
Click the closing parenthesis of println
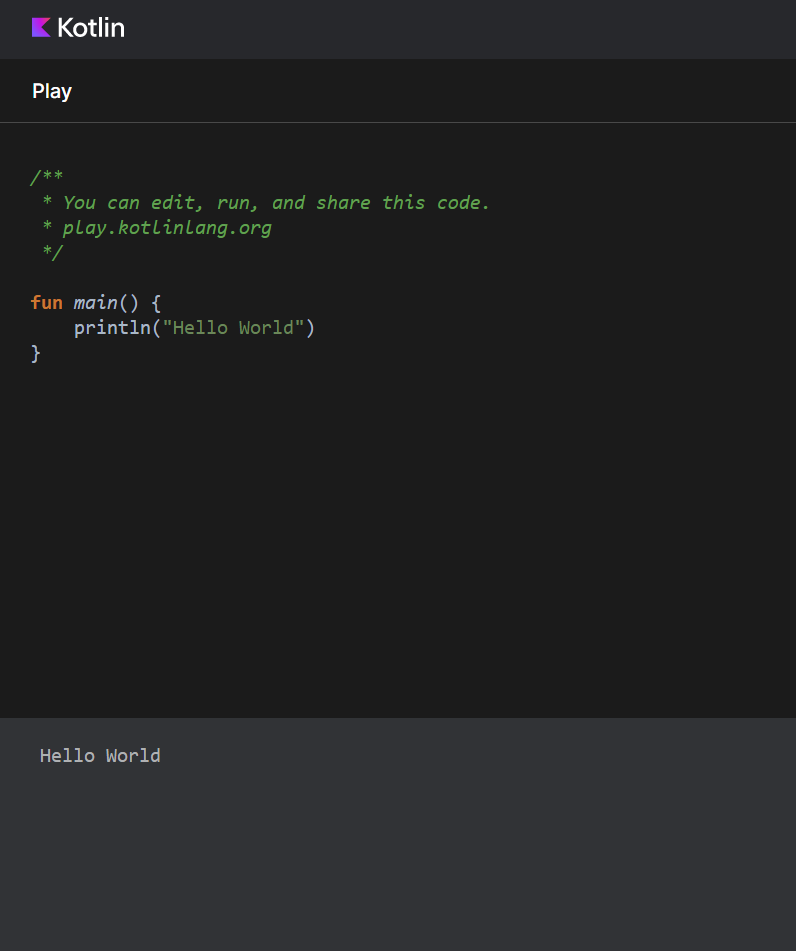click(309, 327)
